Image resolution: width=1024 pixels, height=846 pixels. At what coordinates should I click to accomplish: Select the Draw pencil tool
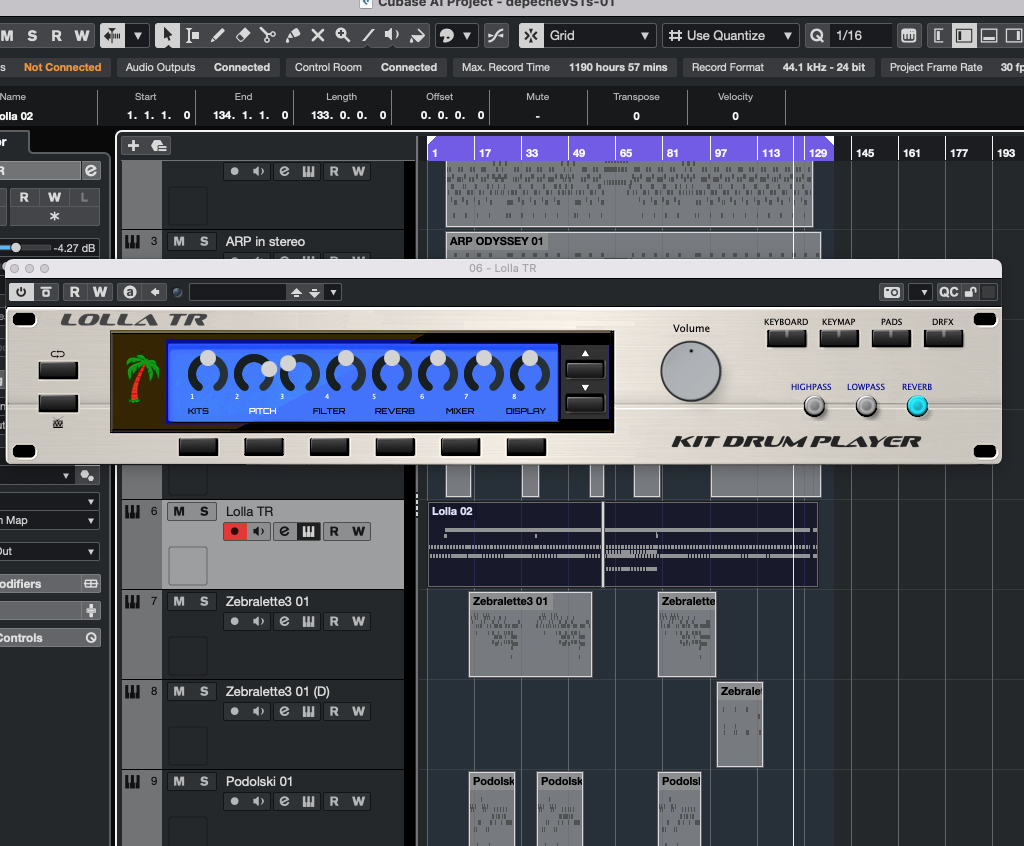point(217,35)
